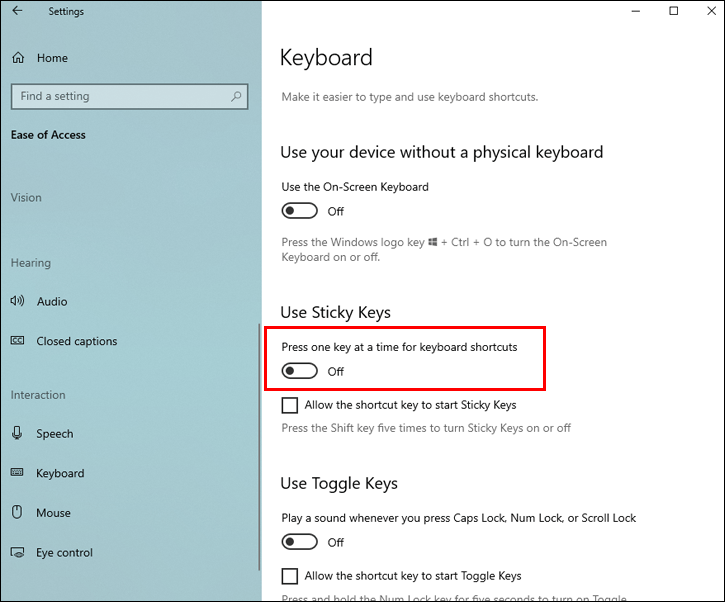Click the Audio speaker icon

tap(18, 301)
